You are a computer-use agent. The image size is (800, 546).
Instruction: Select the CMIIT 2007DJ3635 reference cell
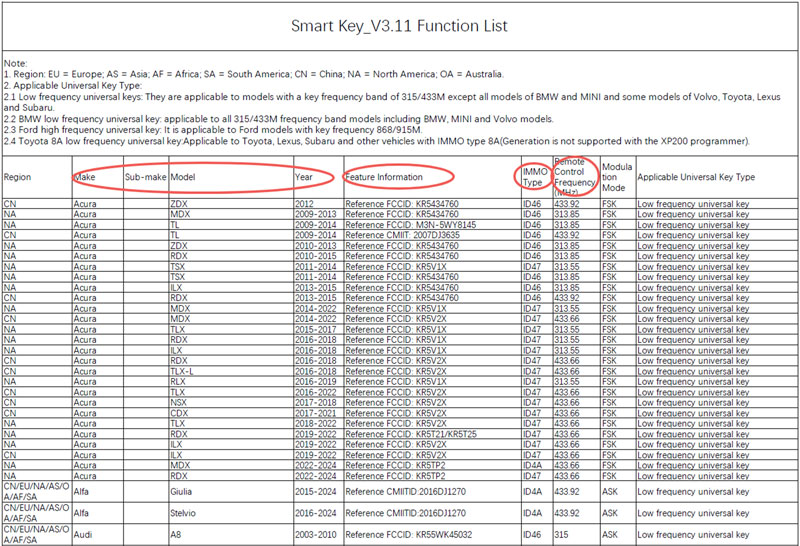pos(403,235)
